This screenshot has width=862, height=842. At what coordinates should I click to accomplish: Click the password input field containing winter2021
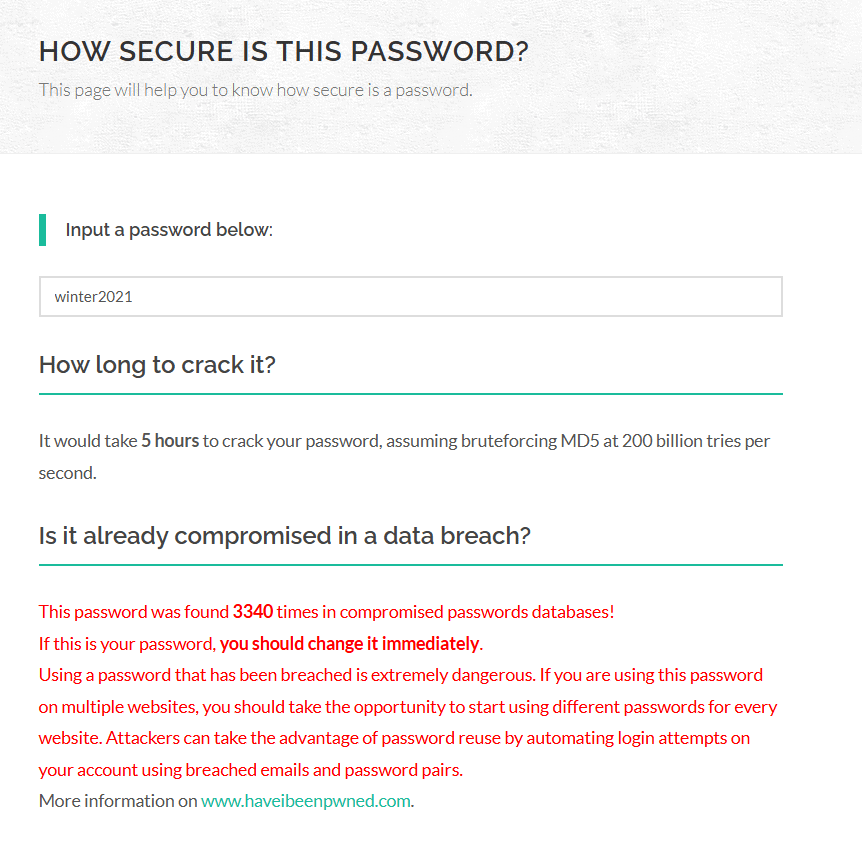(x=411, y=297)
